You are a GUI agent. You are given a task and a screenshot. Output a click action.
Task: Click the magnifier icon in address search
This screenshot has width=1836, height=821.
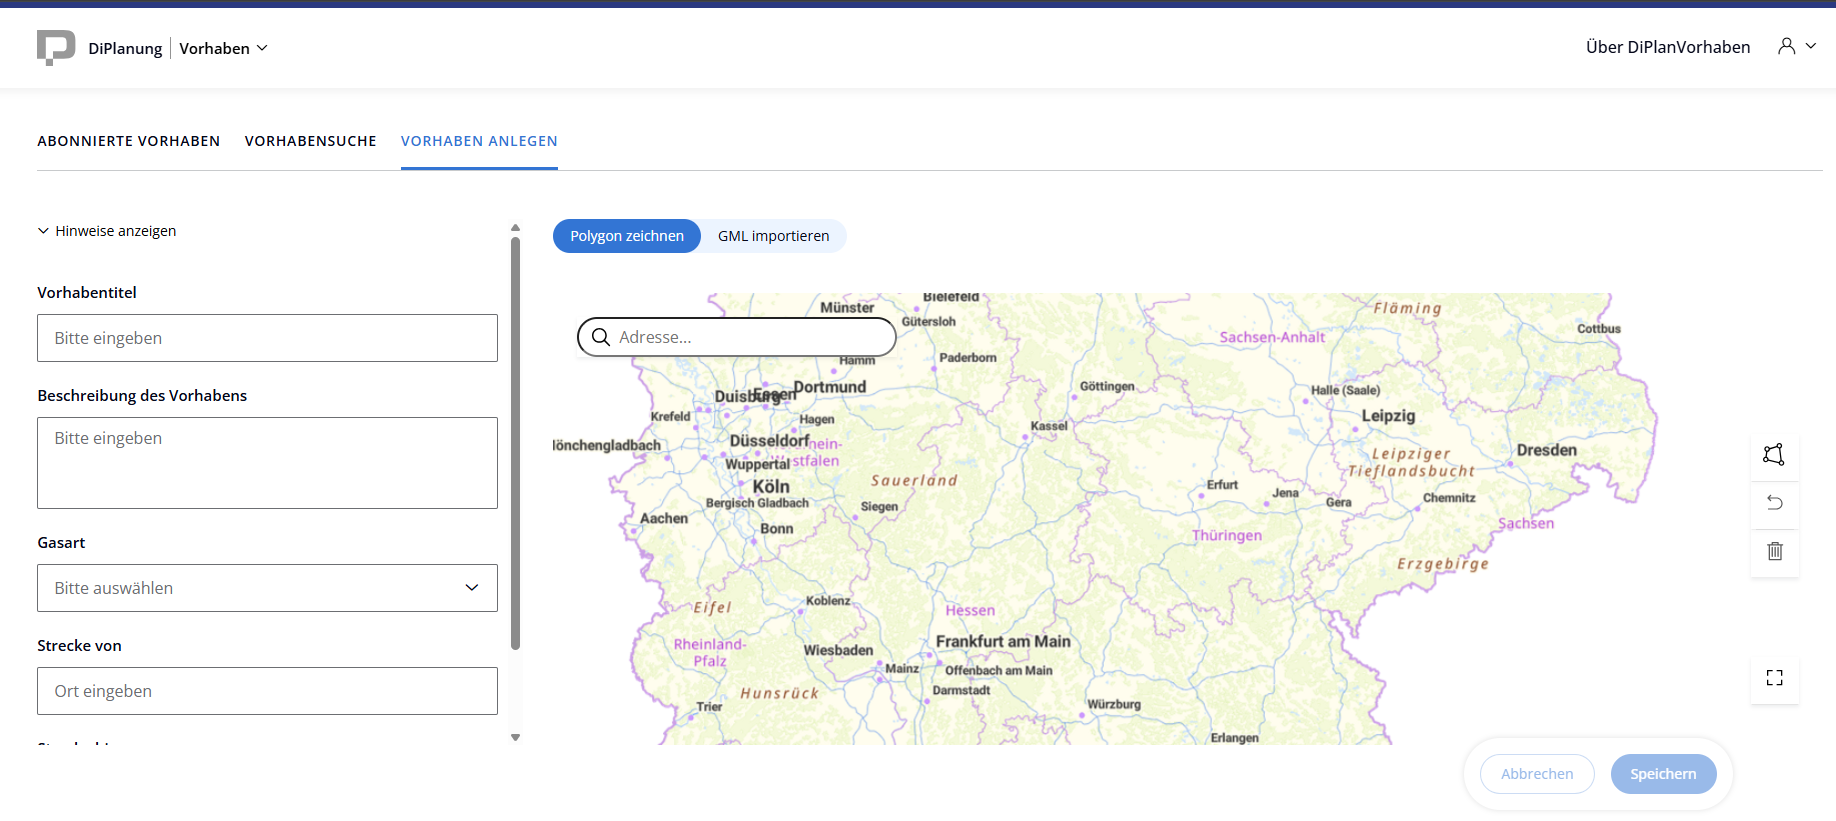click(x=601, y=337)
